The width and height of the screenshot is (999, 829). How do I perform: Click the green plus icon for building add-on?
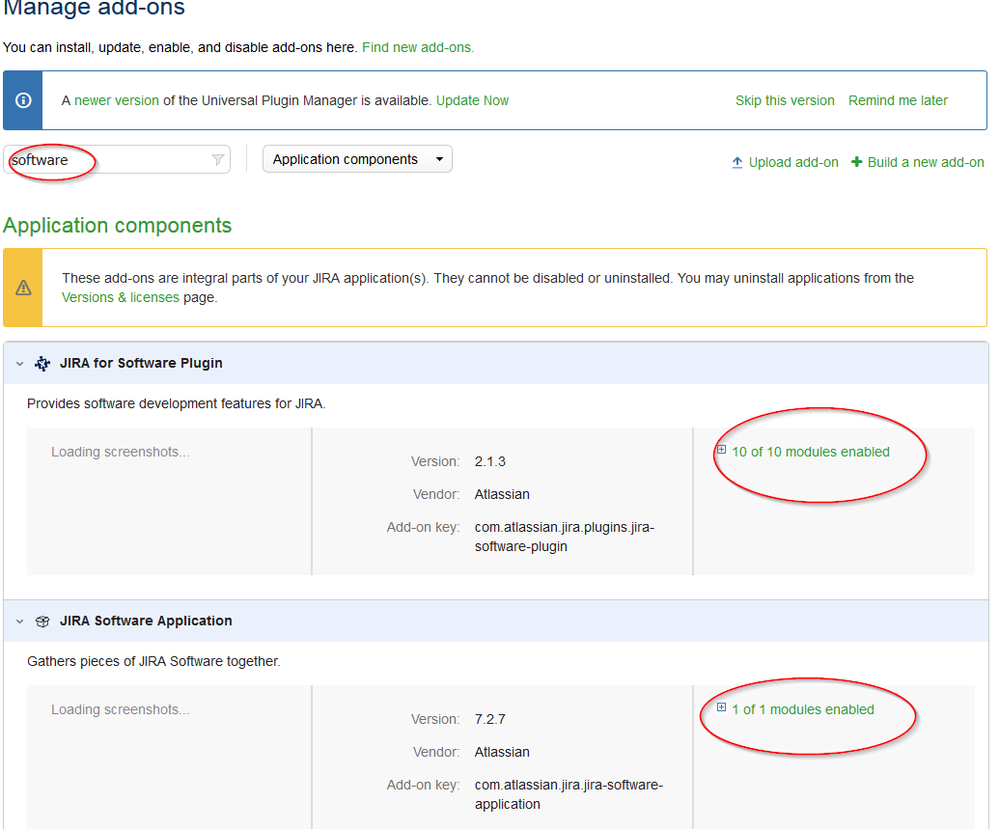point(857,162)
